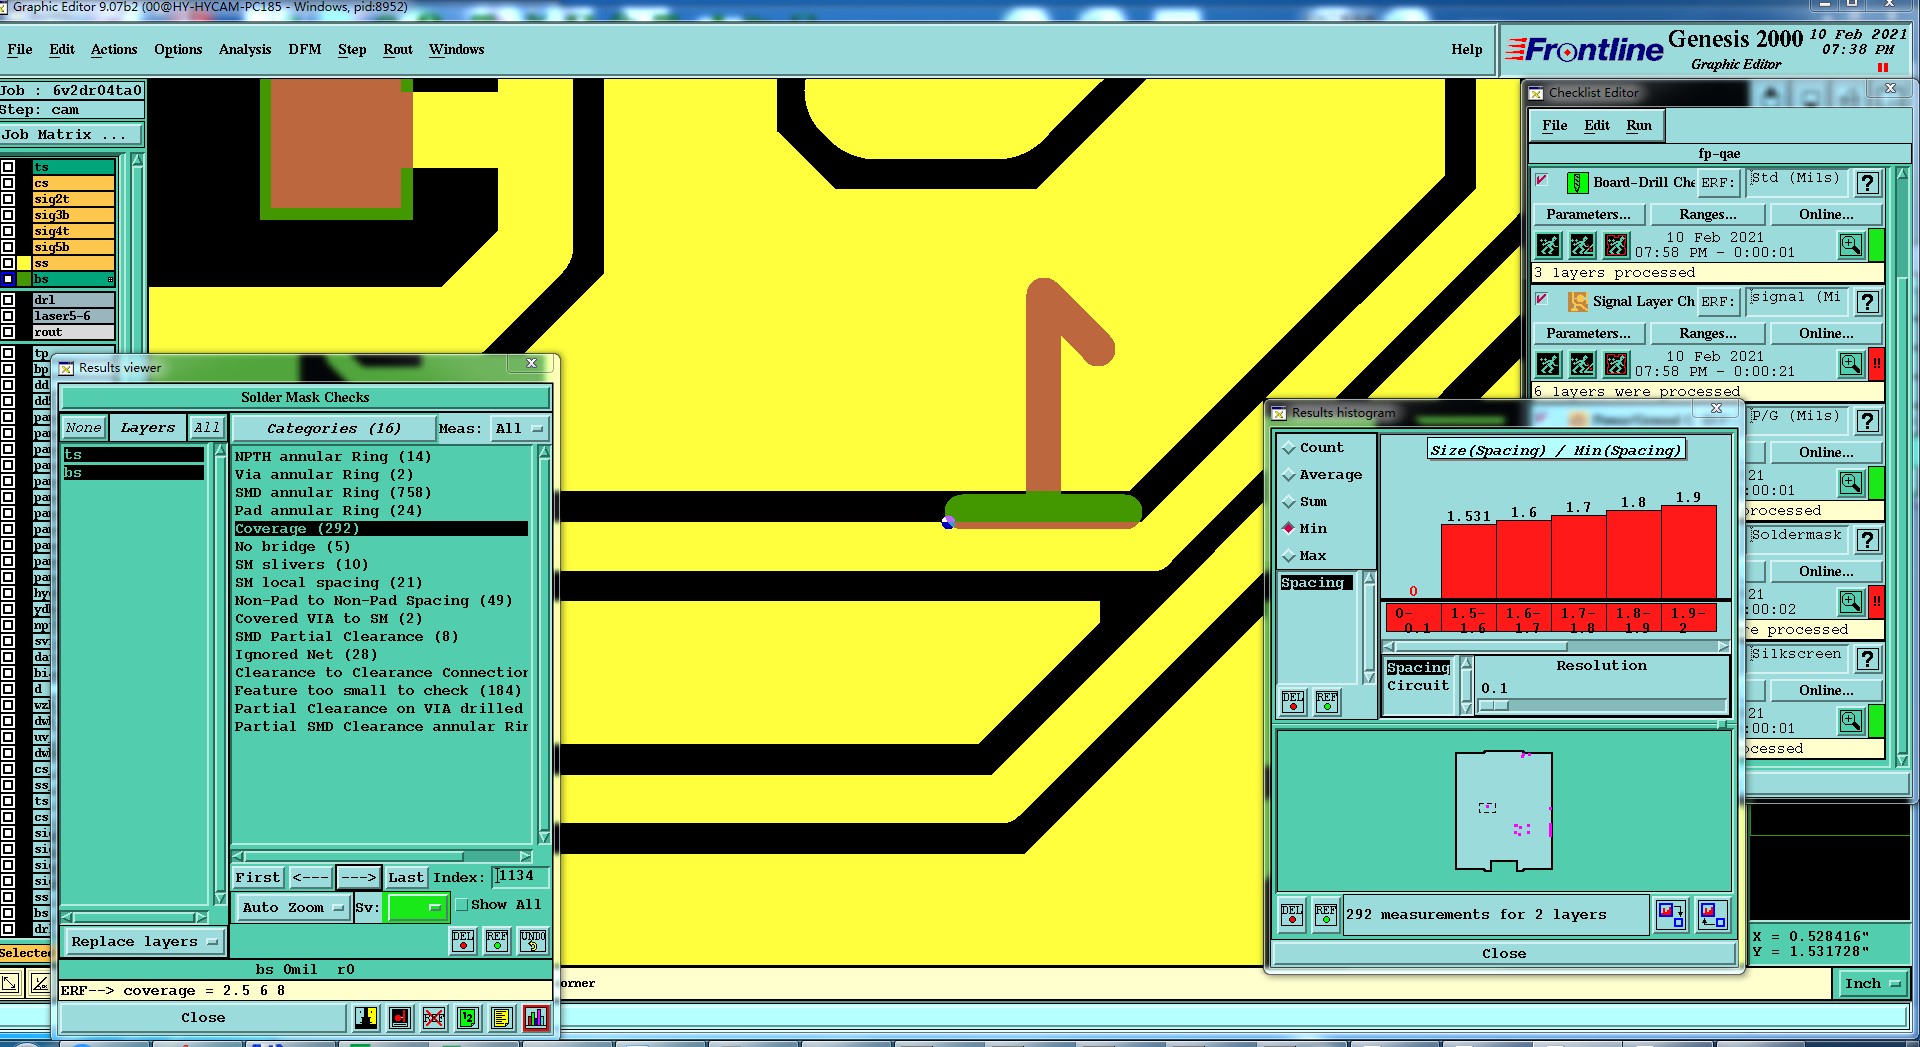Screen dimensions: 1920x1047
Task: Click the UNDO icon in Results viewer
Action: coord(533,941)
